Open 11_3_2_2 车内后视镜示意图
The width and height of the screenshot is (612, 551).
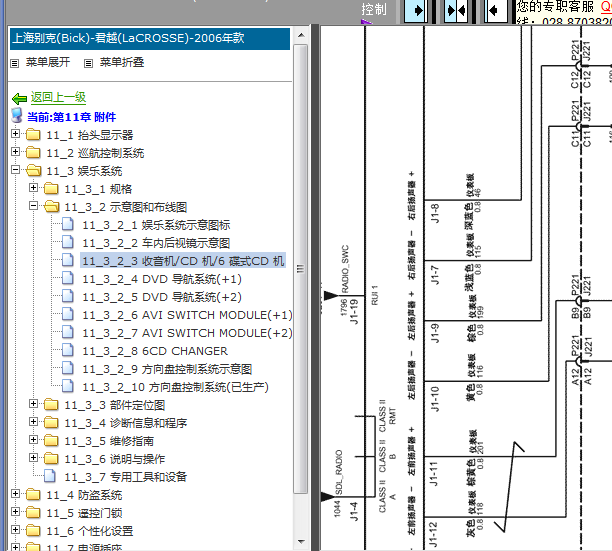[156, 243]
